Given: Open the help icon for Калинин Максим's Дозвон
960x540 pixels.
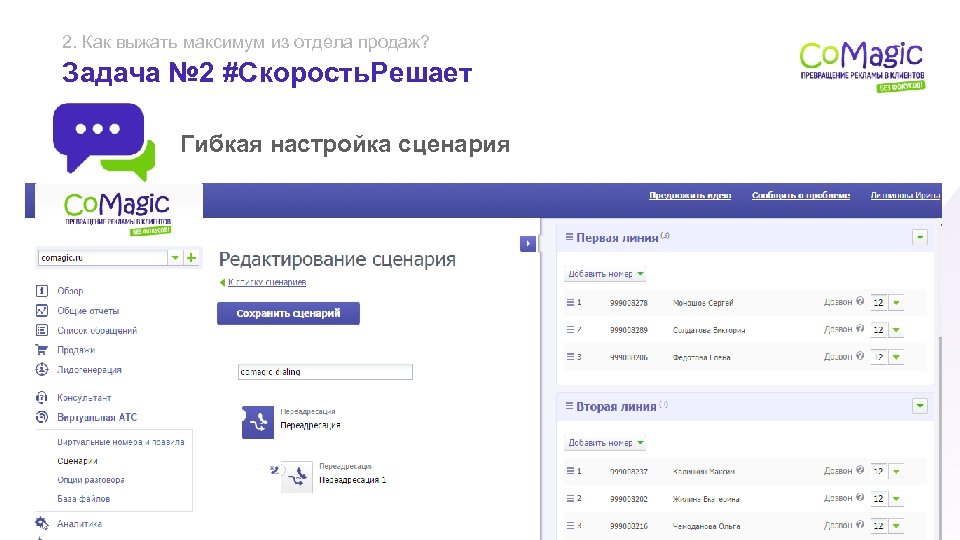Looking at the screenshot, I should [860, 470].
